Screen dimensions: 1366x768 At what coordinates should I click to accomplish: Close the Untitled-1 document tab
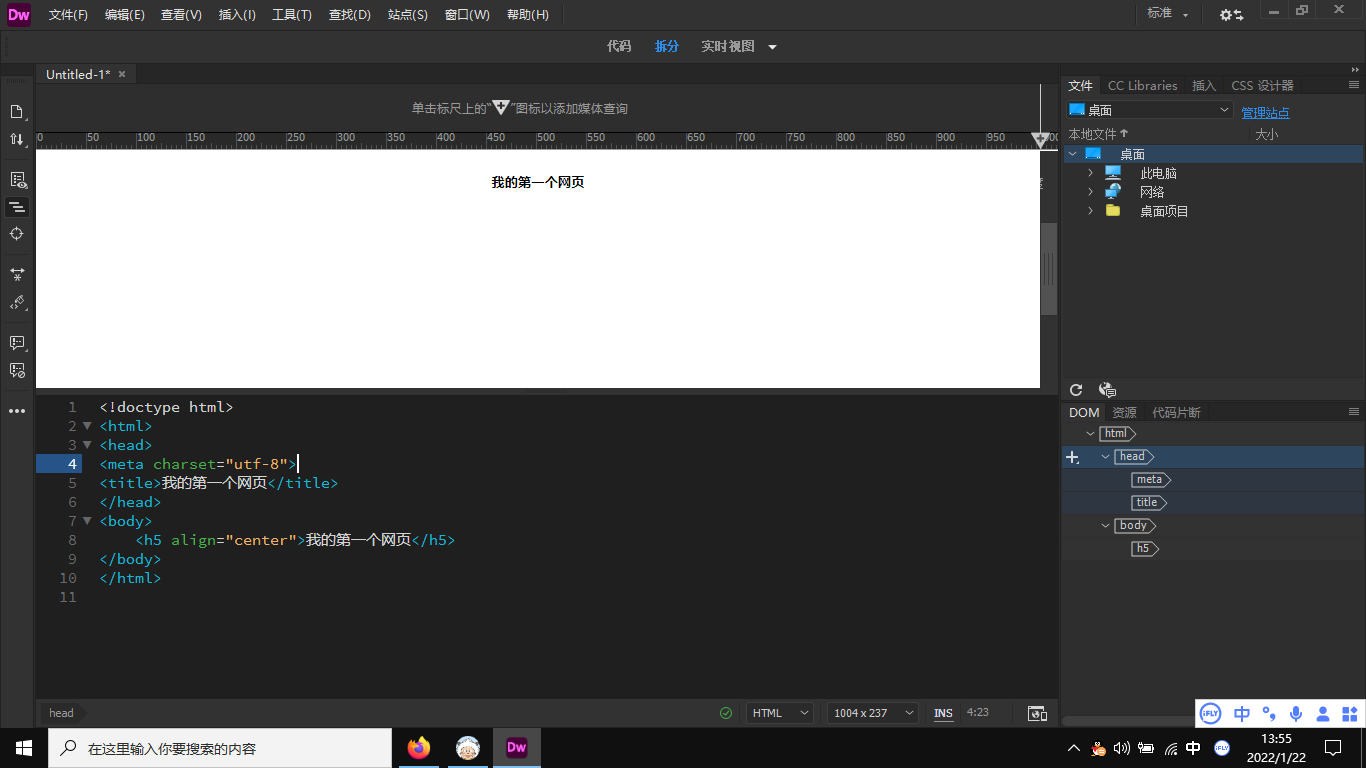coord(122,75)
